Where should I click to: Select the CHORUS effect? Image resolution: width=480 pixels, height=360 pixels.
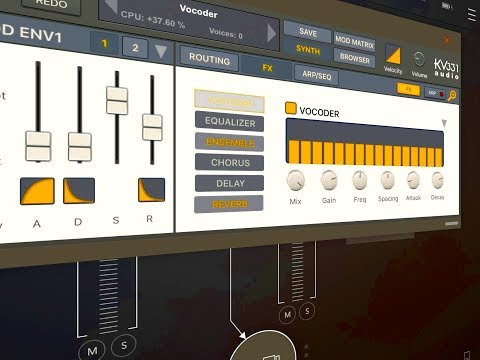coord(229,163)
